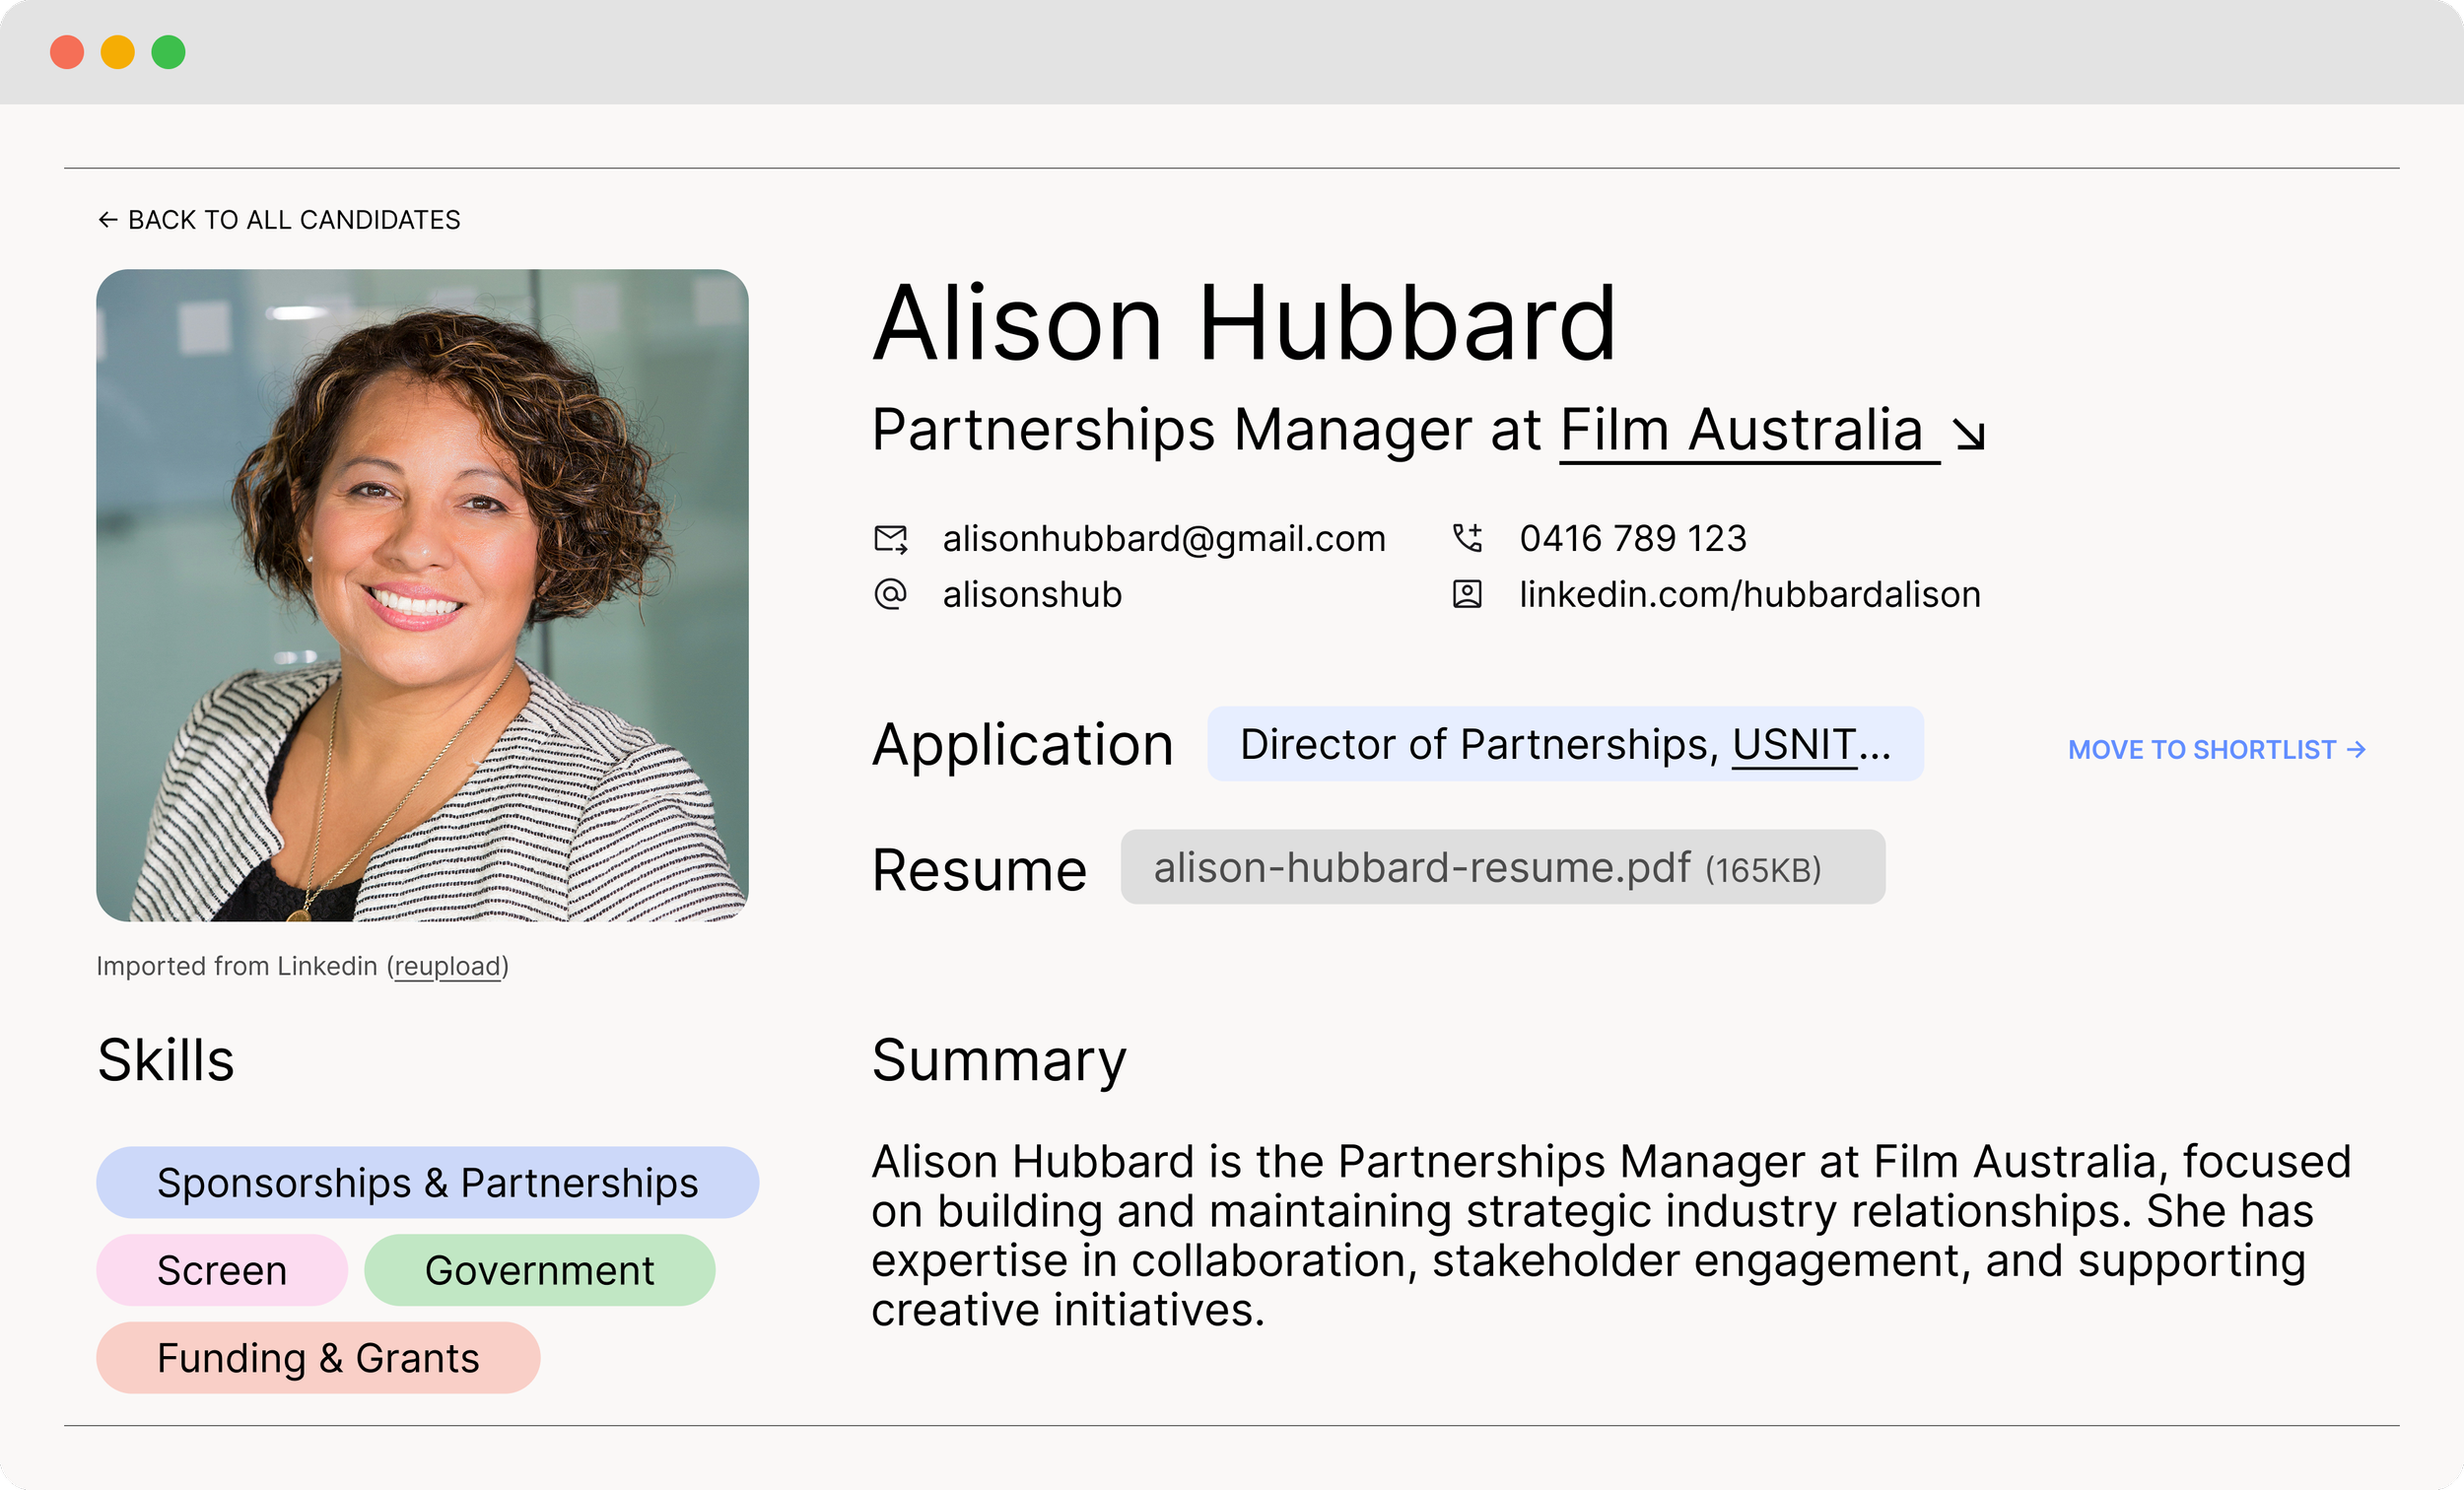This screenshot has height=1490, width=2464.
Task: Click the Summary heading
Action: click(x=999, y=1061)
